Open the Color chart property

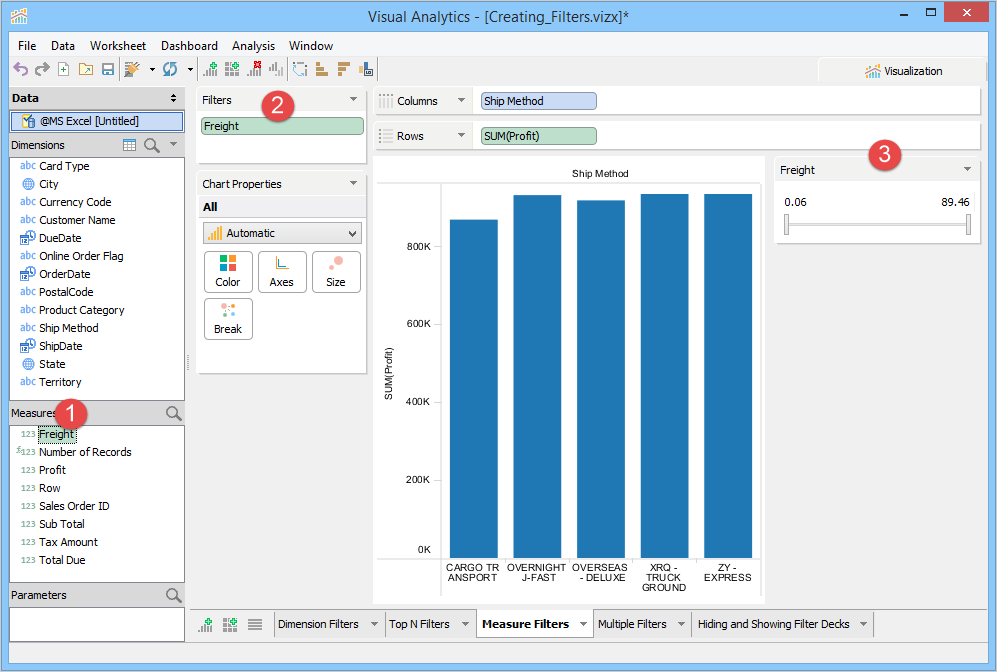(x=228, y=271)
